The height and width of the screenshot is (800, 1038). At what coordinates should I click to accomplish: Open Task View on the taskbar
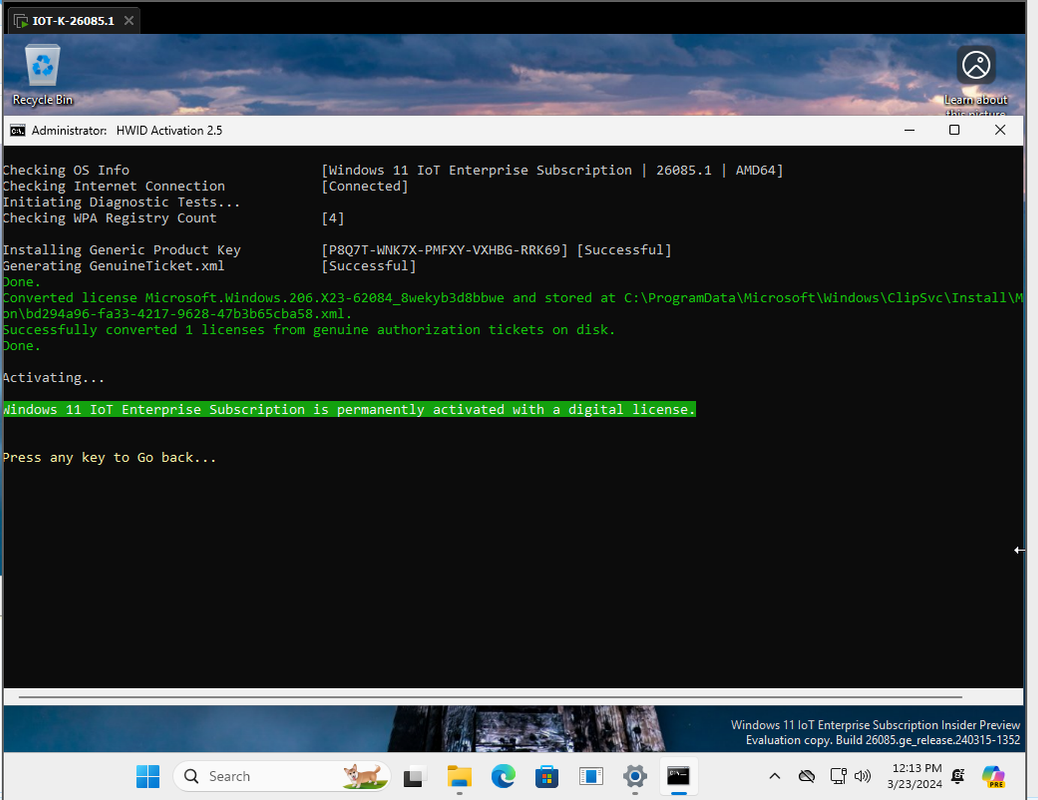pos(414,776)
